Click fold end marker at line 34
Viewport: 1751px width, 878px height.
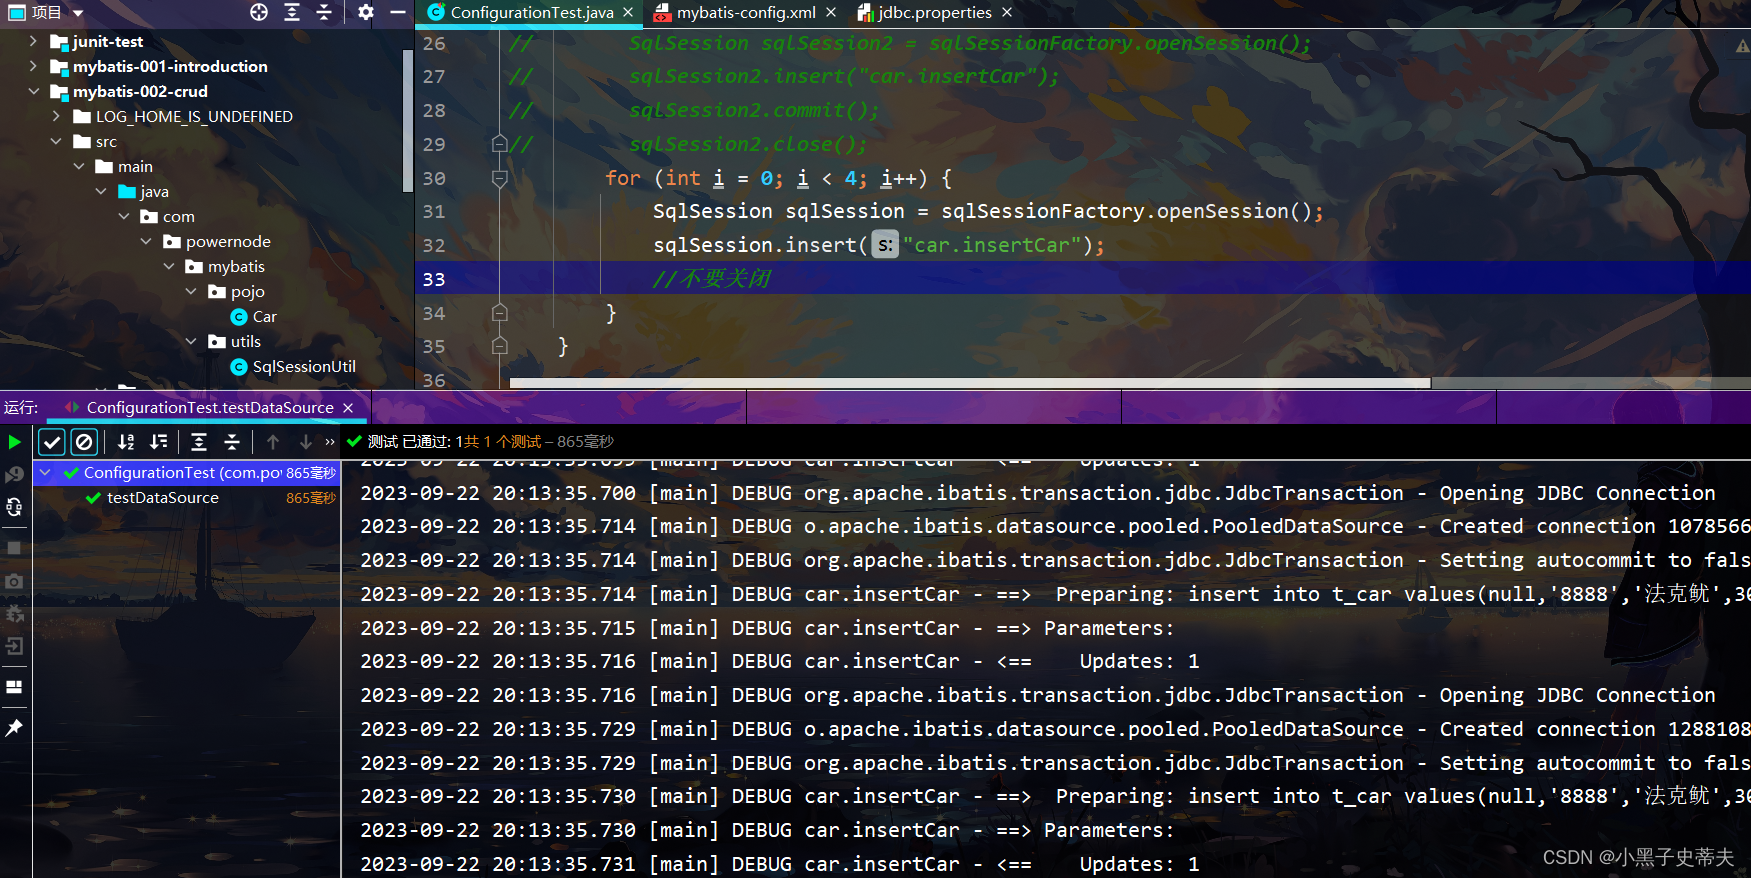[x=500, y=313]
